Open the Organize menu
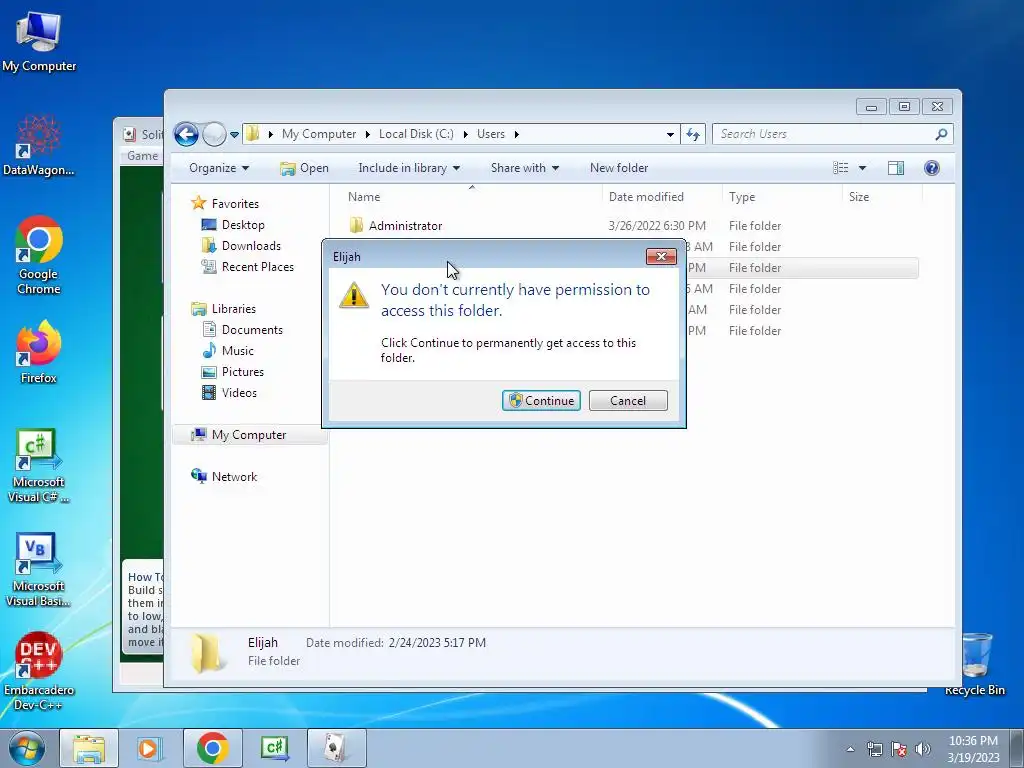 tap(219, 168)
